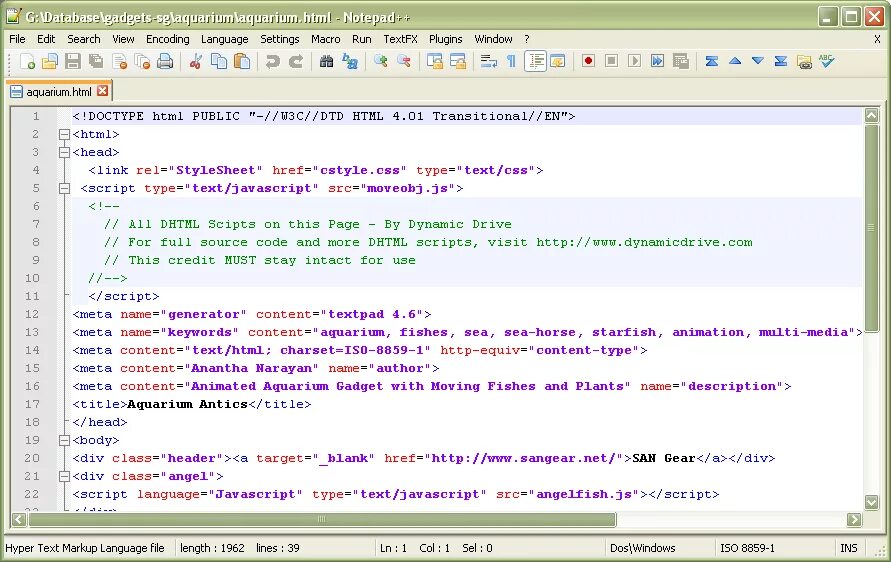Click the Dos\Windows status bar field
The width and height of the screenshot is (891, 562).
pyautogui.click(x=643, y=548)
